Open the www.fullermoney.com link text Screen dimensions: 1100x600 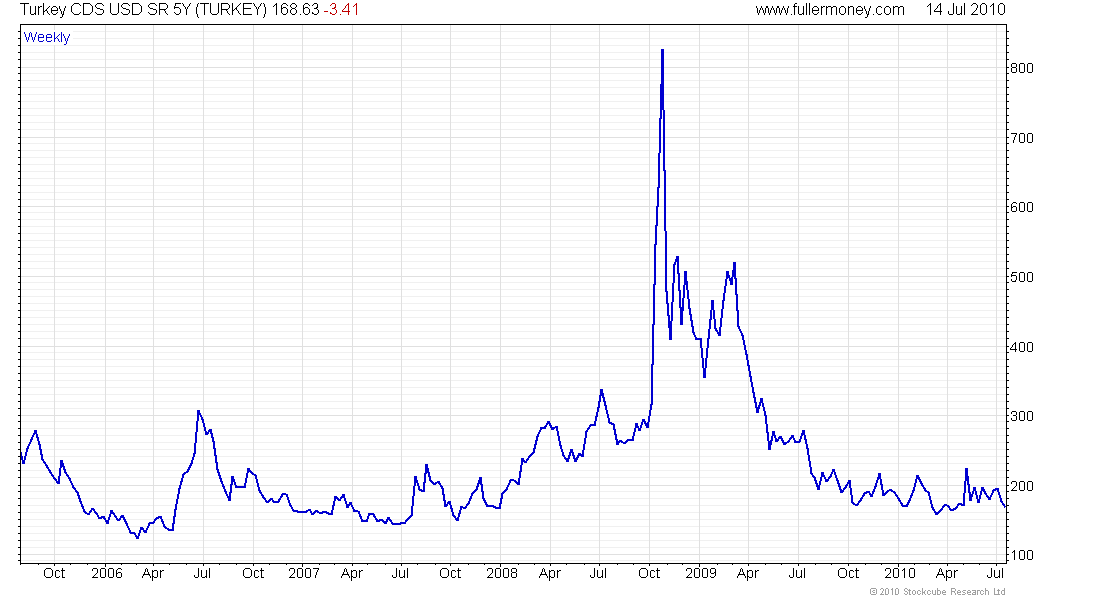click(830, 10)
